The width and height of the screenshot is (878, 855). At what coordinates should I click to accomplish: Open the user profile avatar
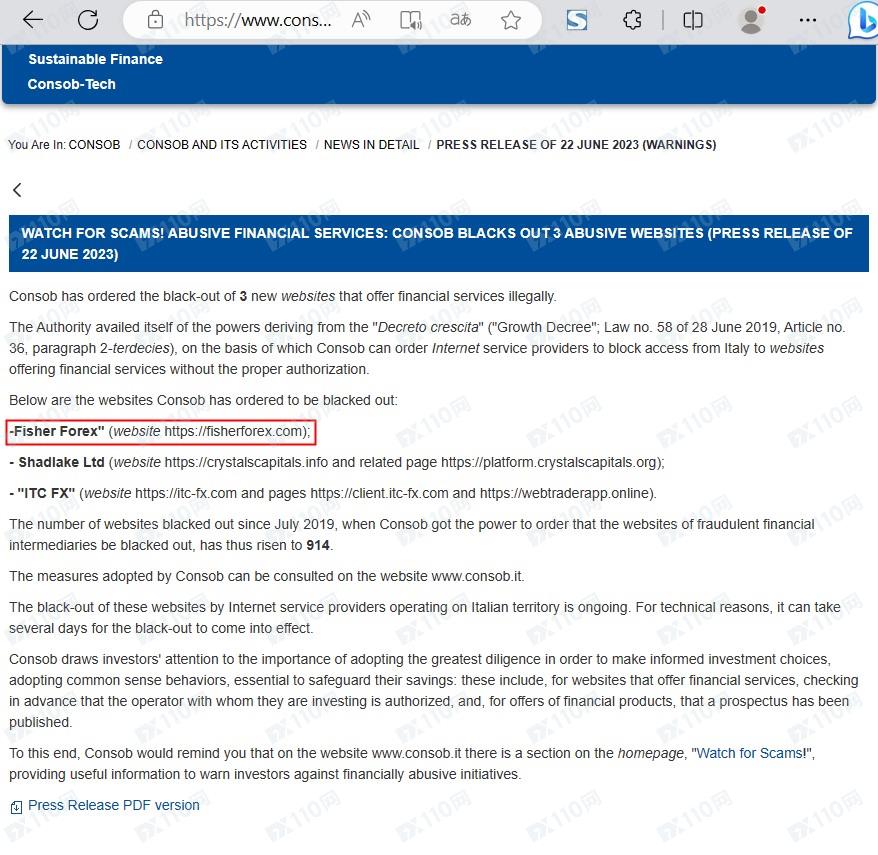751,20
